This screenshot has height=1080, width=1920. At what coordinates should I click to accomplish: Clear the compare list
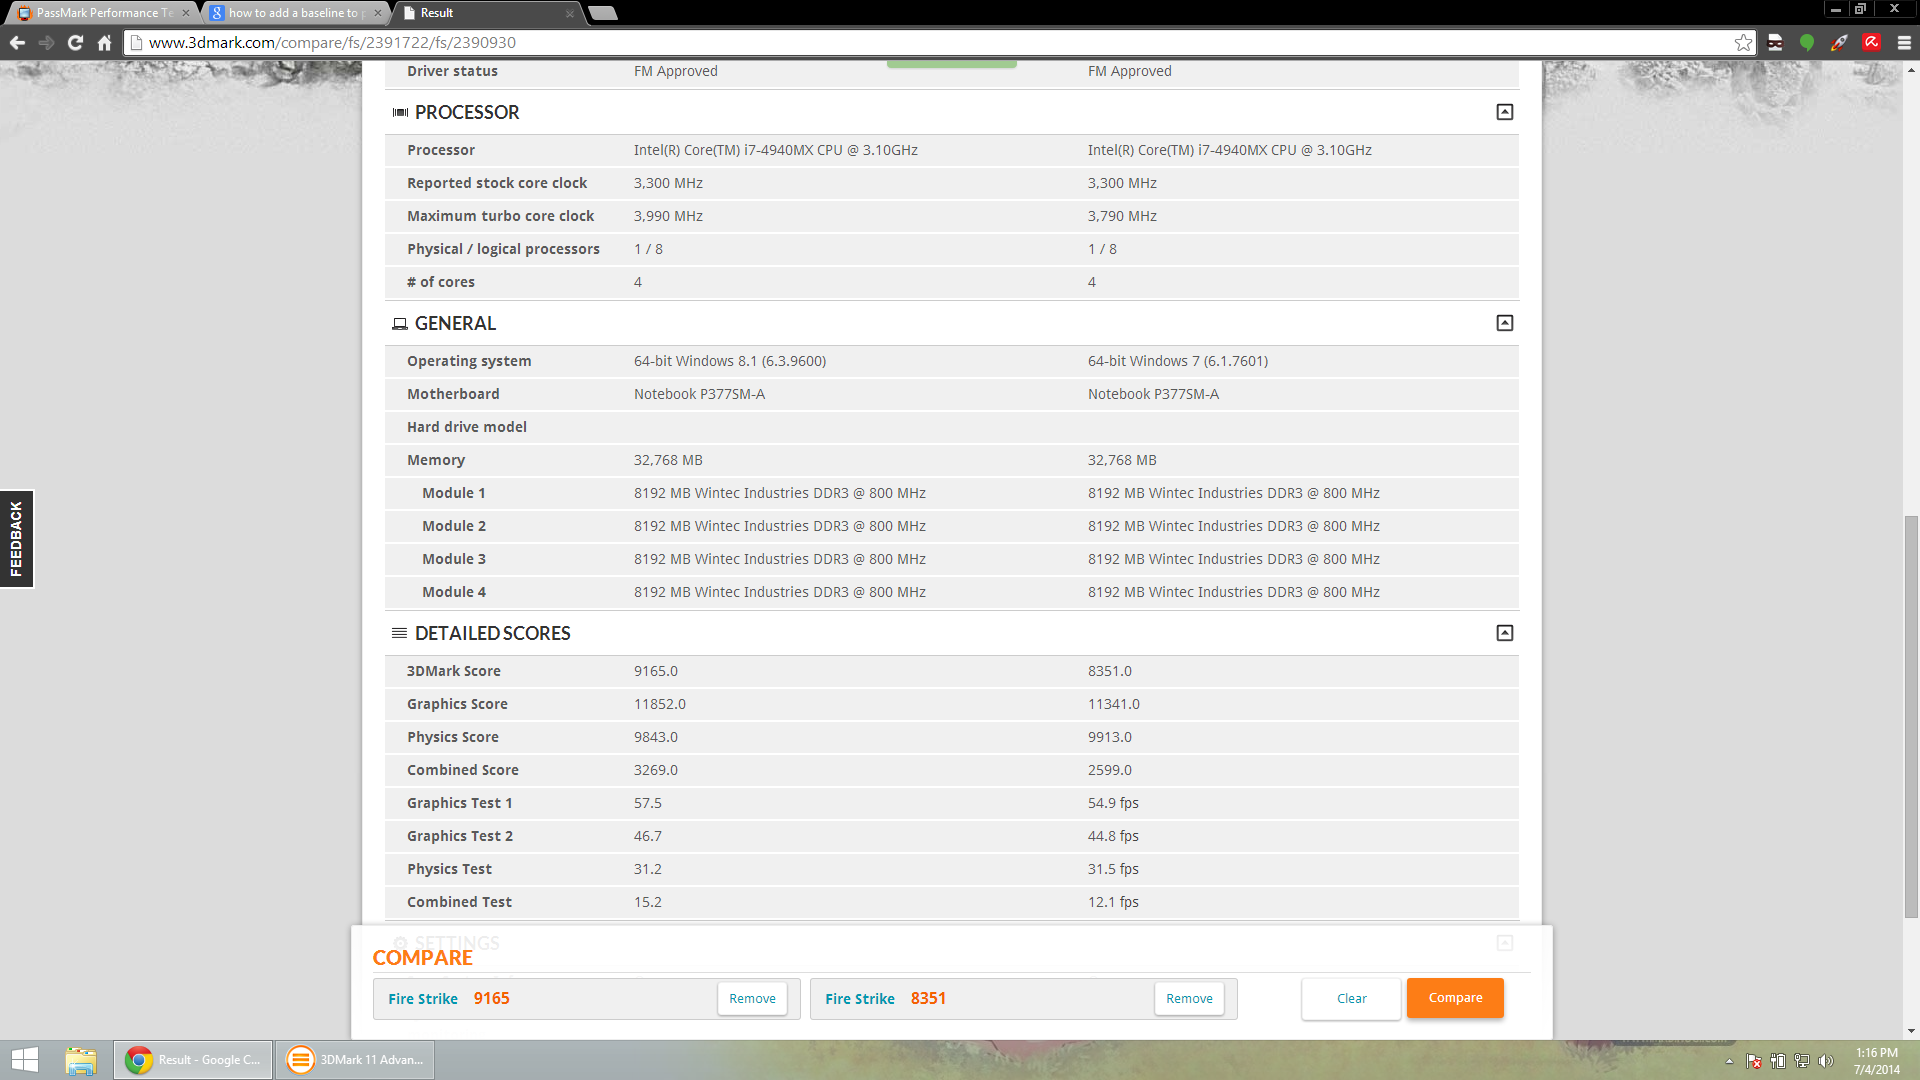[1351, 998]
